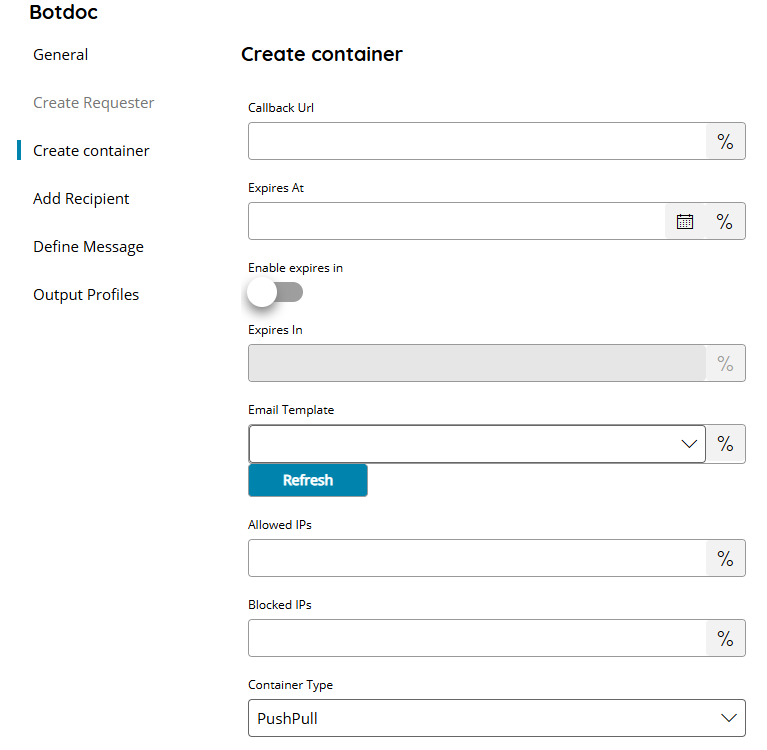Screen dimensions: 767x750
Task: Open the General settings tab
Action: click(61, 55)
